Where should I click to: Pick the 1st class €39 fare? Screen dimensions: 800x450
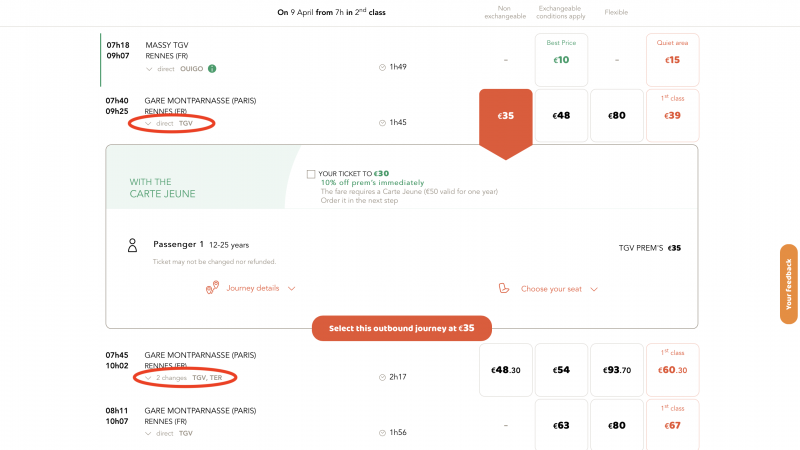coord(672,115)
